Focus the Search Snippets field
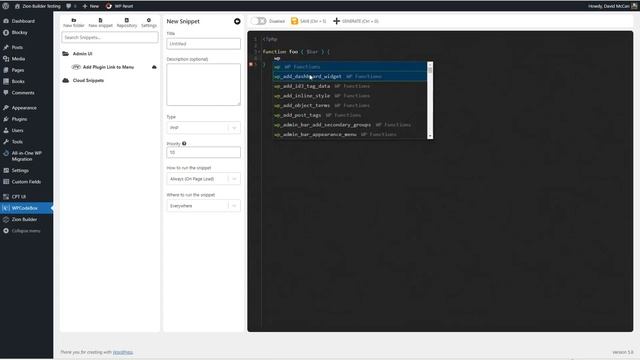 click(110, 37)
